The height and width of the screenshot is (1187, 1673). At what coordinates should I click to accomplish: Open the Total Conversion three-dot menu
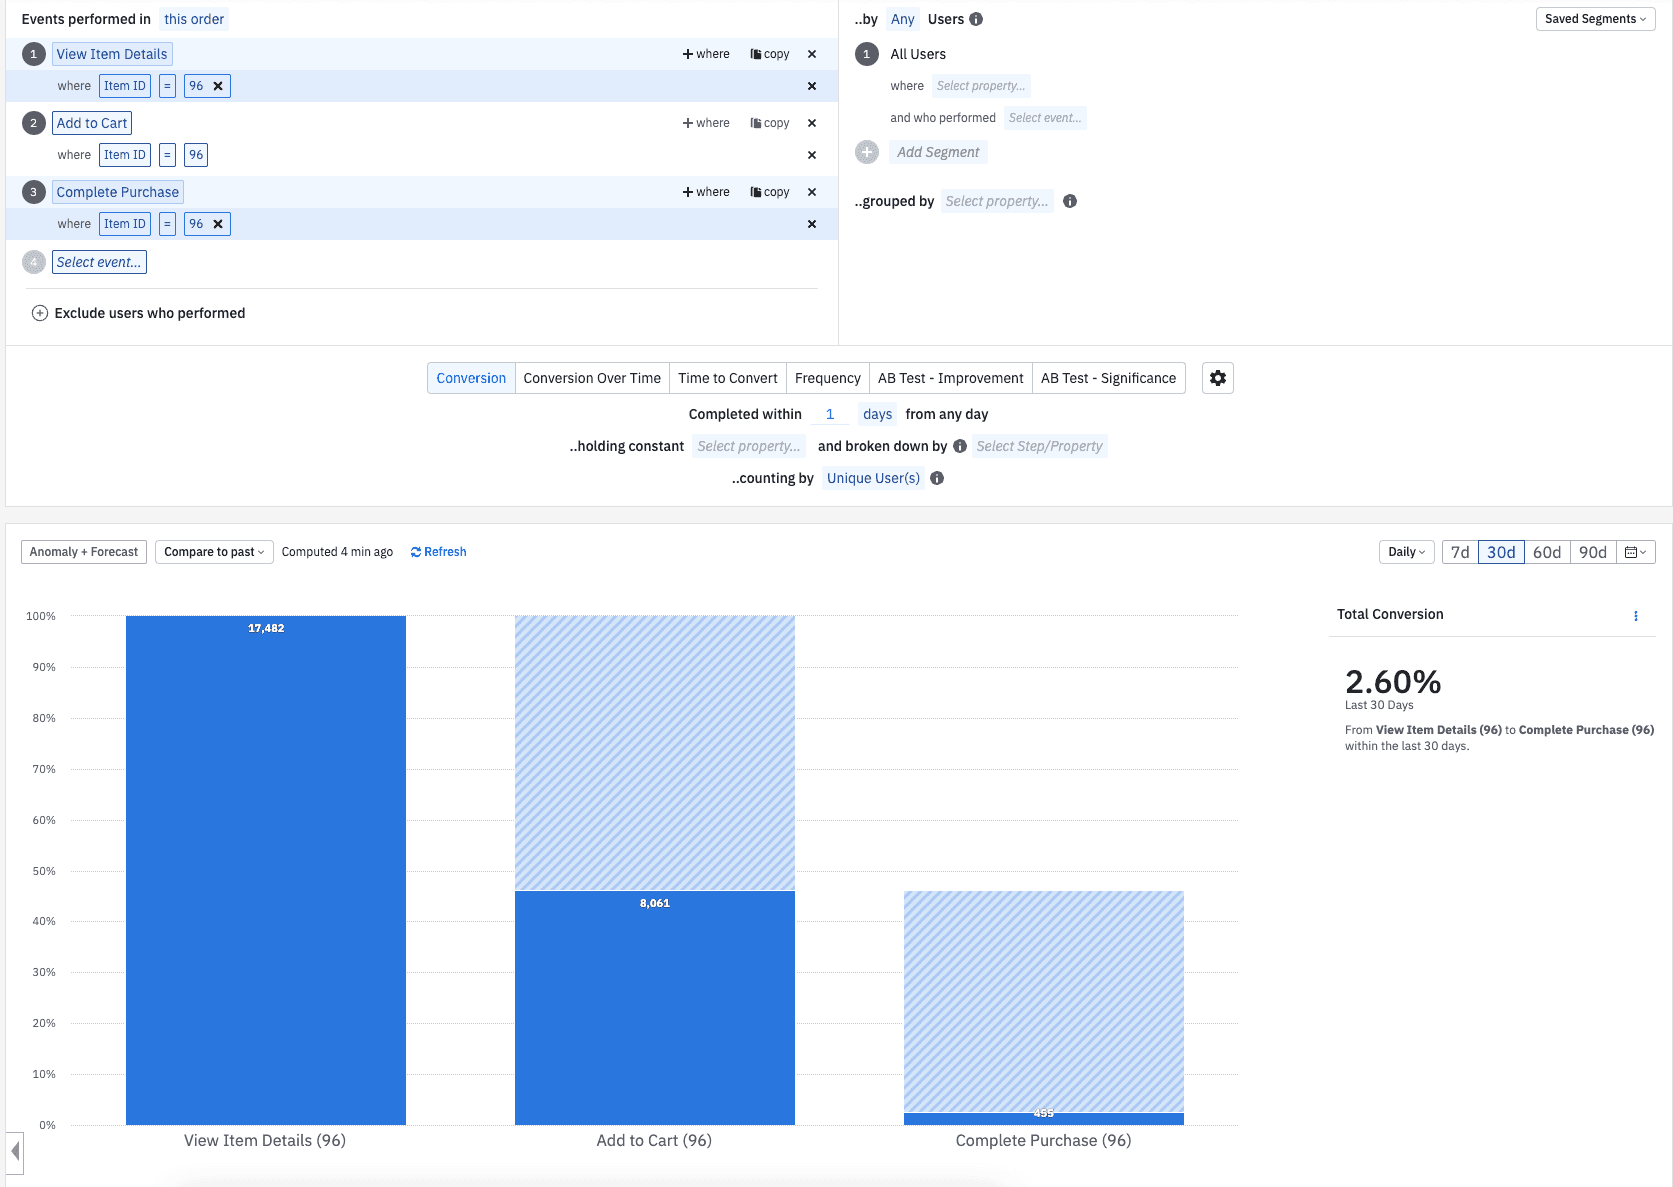[1635, 616]
